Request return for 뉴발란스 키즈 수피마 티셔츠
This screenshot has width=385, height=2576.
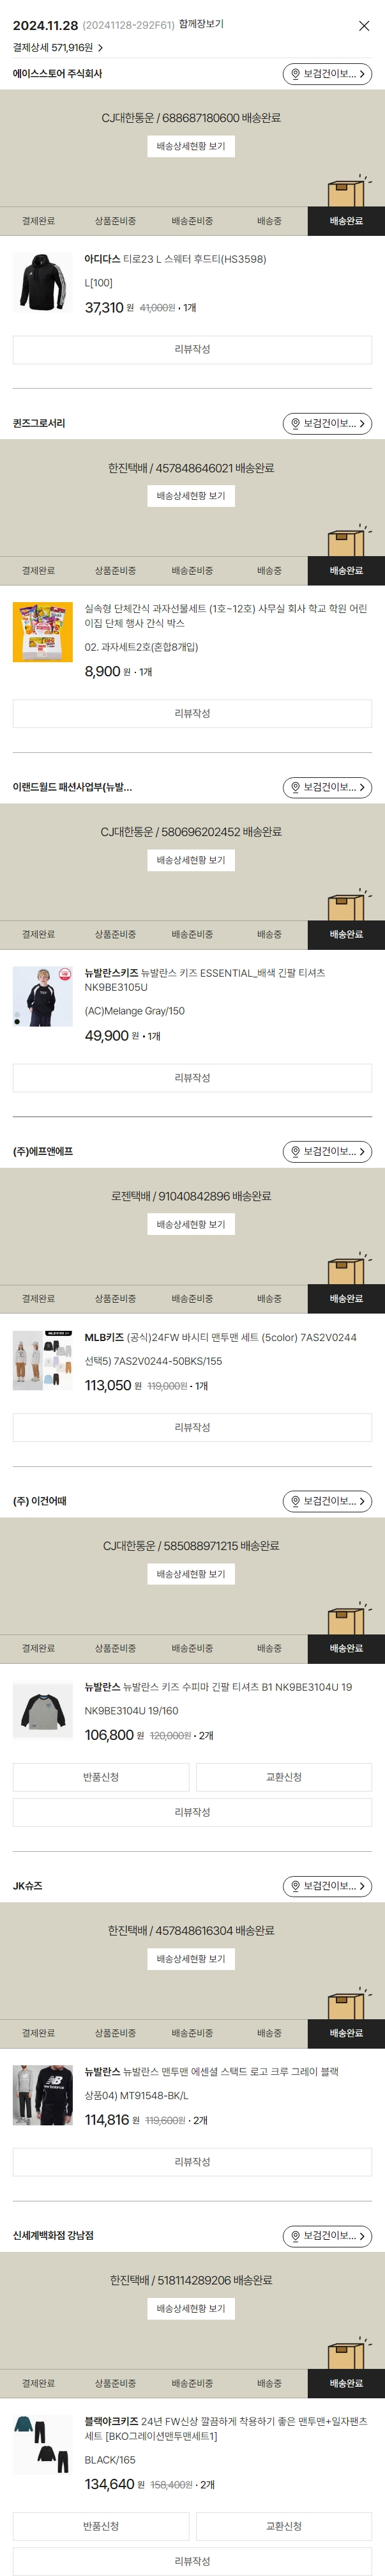[x=101, y=1778]
